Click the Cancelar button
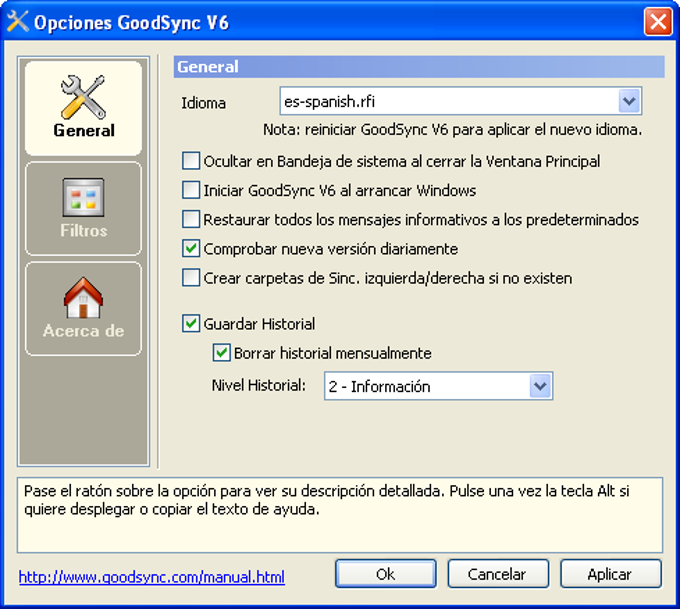This screenshot has height=609, width=680. pos(498,574)
